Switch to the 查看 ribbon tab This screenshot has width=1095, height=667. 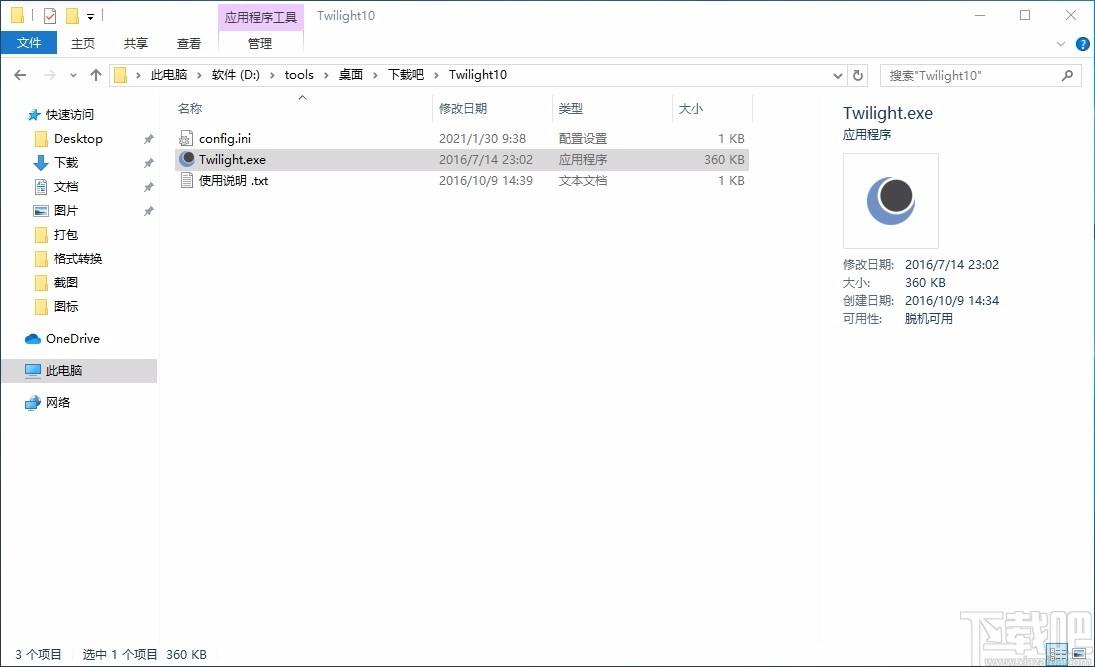(x=189, y=43)
